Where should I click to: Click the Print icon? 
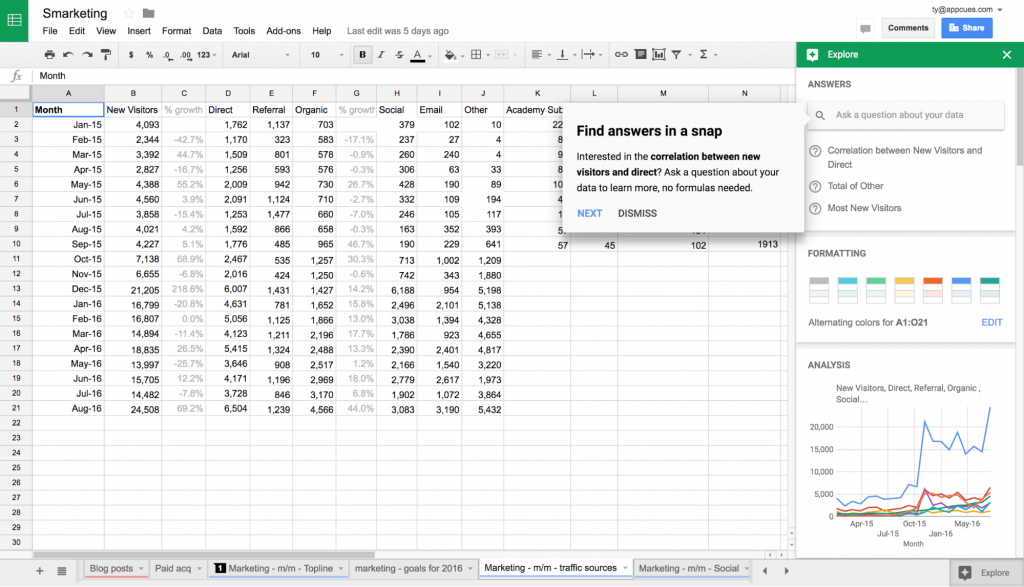tap(48, 55)
